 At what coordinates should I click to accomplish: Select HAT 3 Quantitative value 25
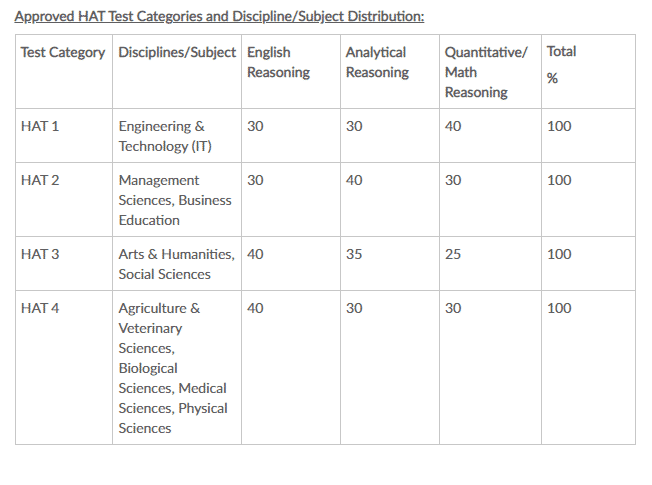tap(453, 254)
